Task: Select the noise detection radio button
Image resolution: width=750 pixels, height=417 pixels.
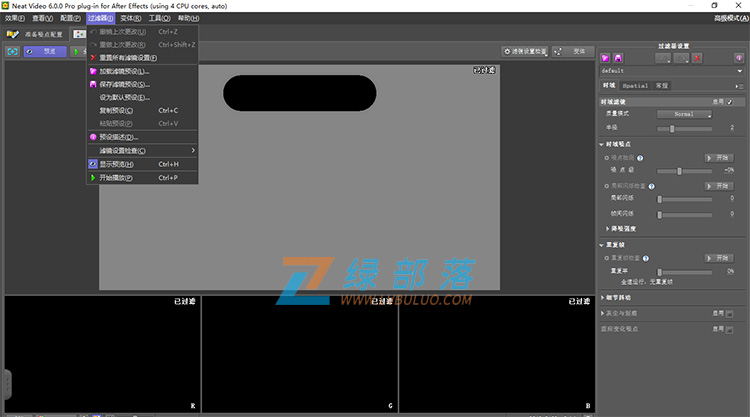Action: pos(607,158)
